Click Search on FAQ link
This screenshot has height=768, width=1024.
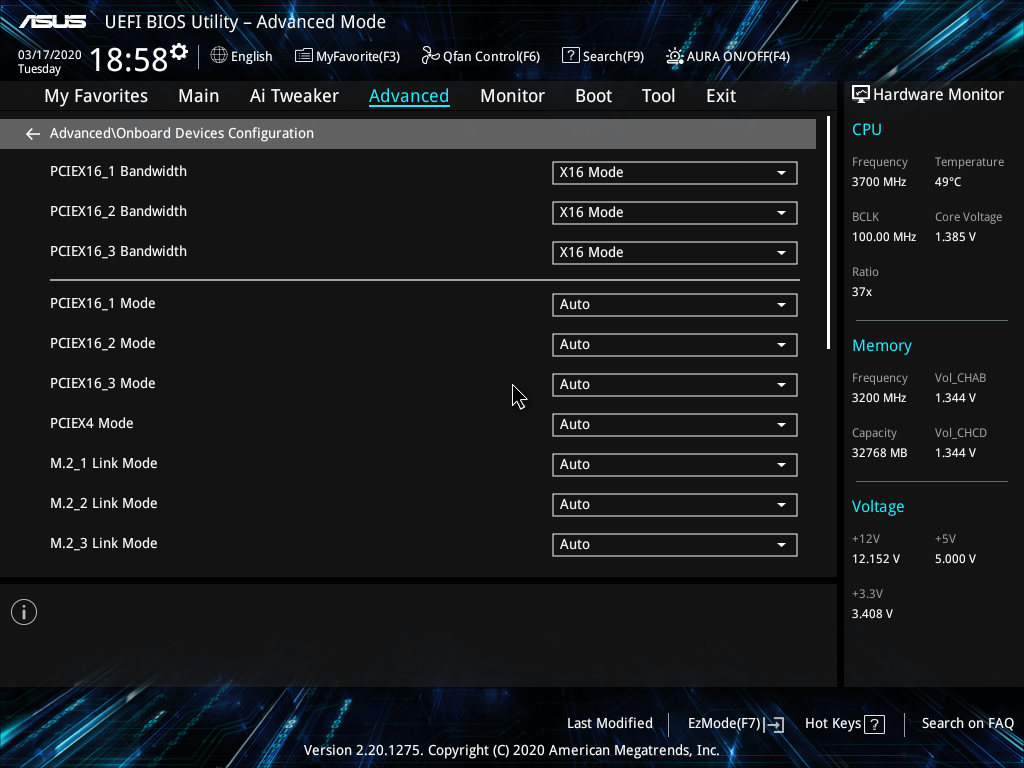point(967,723)
